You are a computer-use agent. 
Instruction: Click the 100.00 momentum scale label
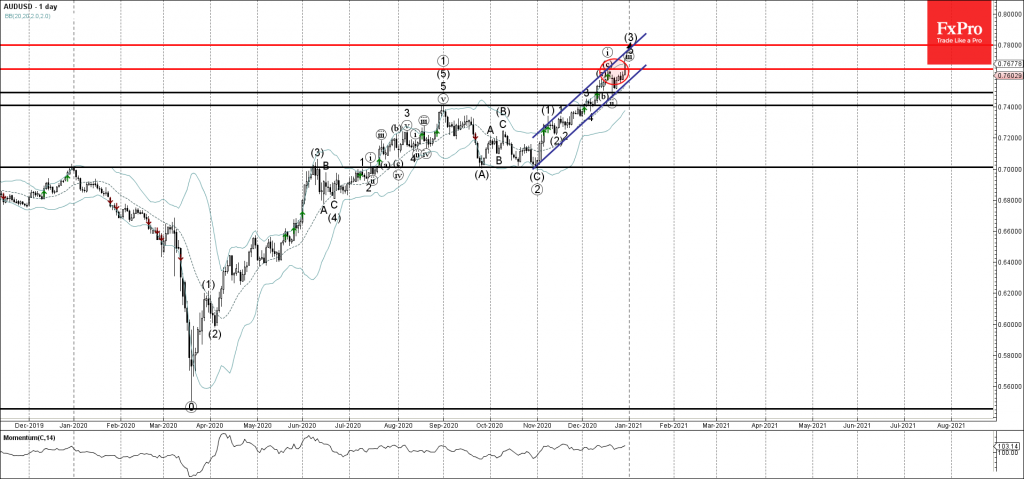tap(1006, 453)
